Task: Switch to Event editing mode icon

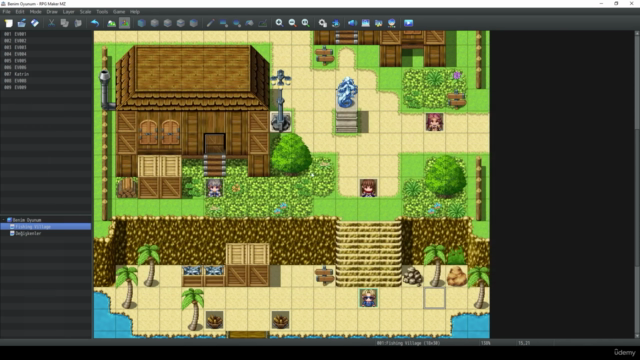Action: tap(124, 23)
